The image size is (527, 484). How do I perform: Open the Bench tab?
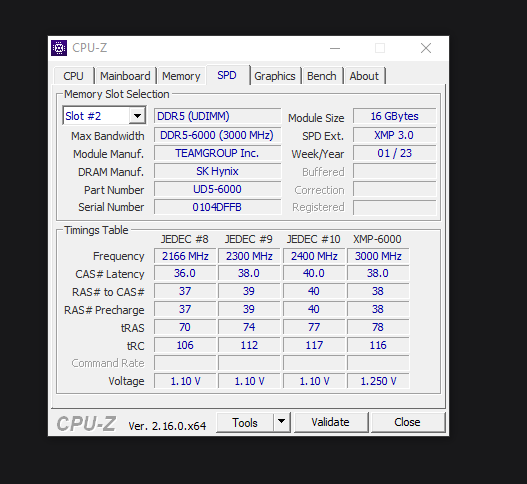[322, 76]
